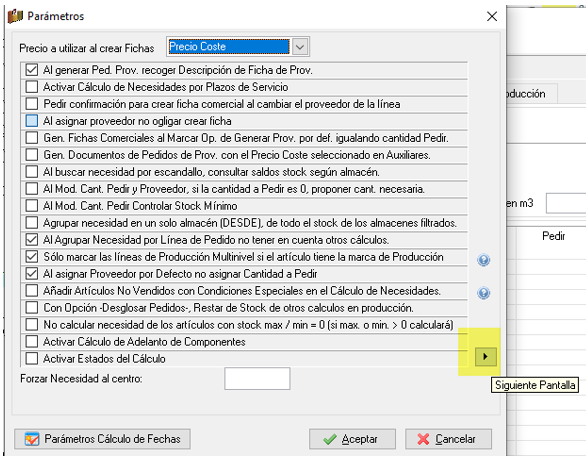Image resolution: width=586 pixels, height=458 pixels.
Task: Confirm with the Aceptar button
Action: (x=352, y=439)
